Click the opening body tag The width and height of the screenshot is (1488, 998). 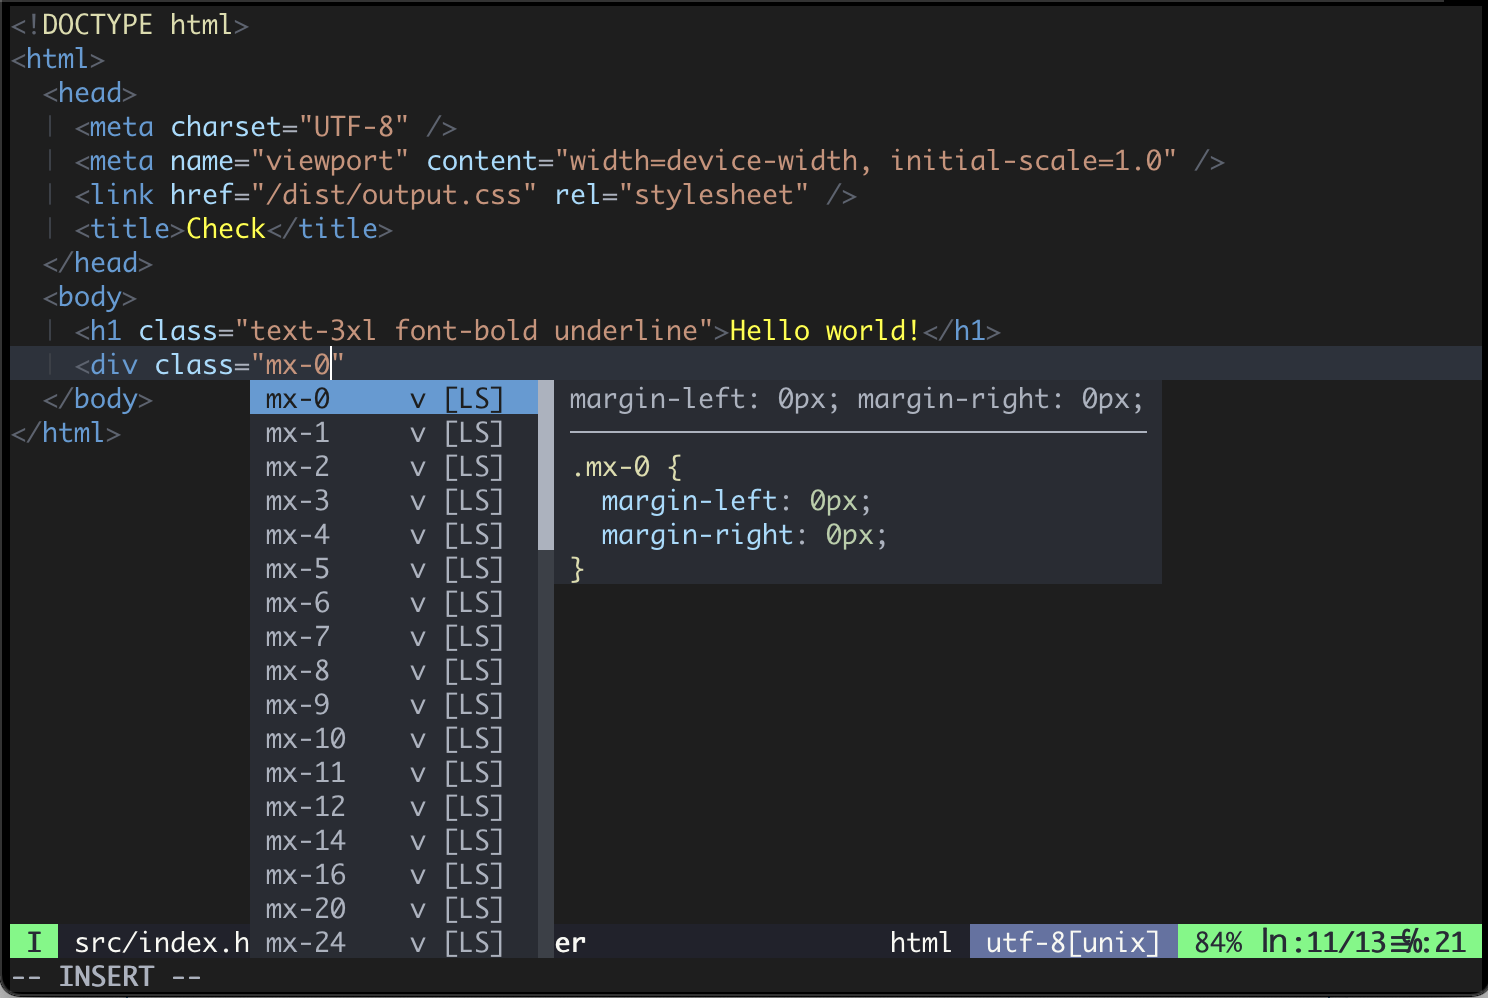click(x=90, y=297)
